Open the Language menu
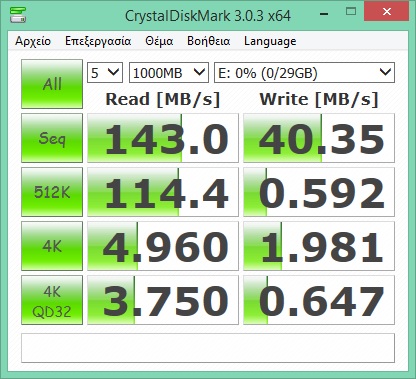 pos(270,41)
